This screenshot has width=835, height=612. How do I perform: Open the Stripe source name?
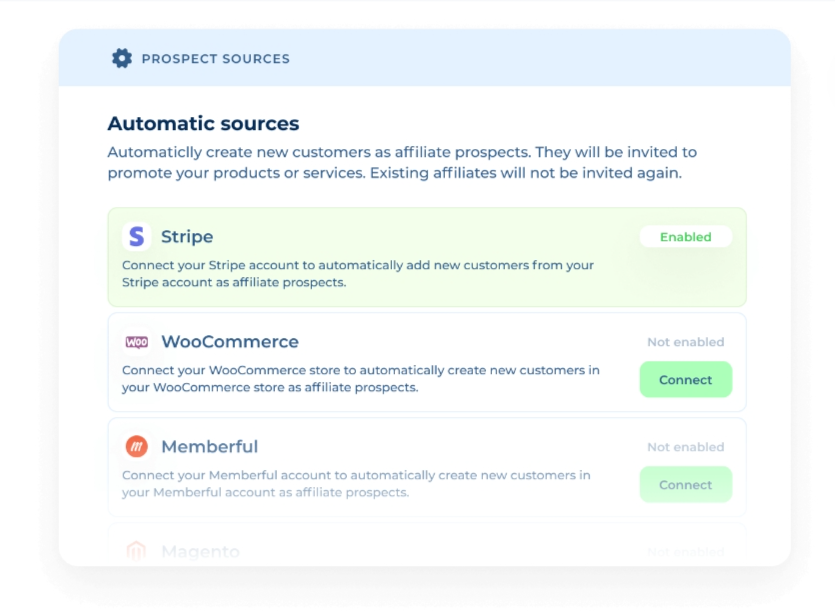click(187, 237)
